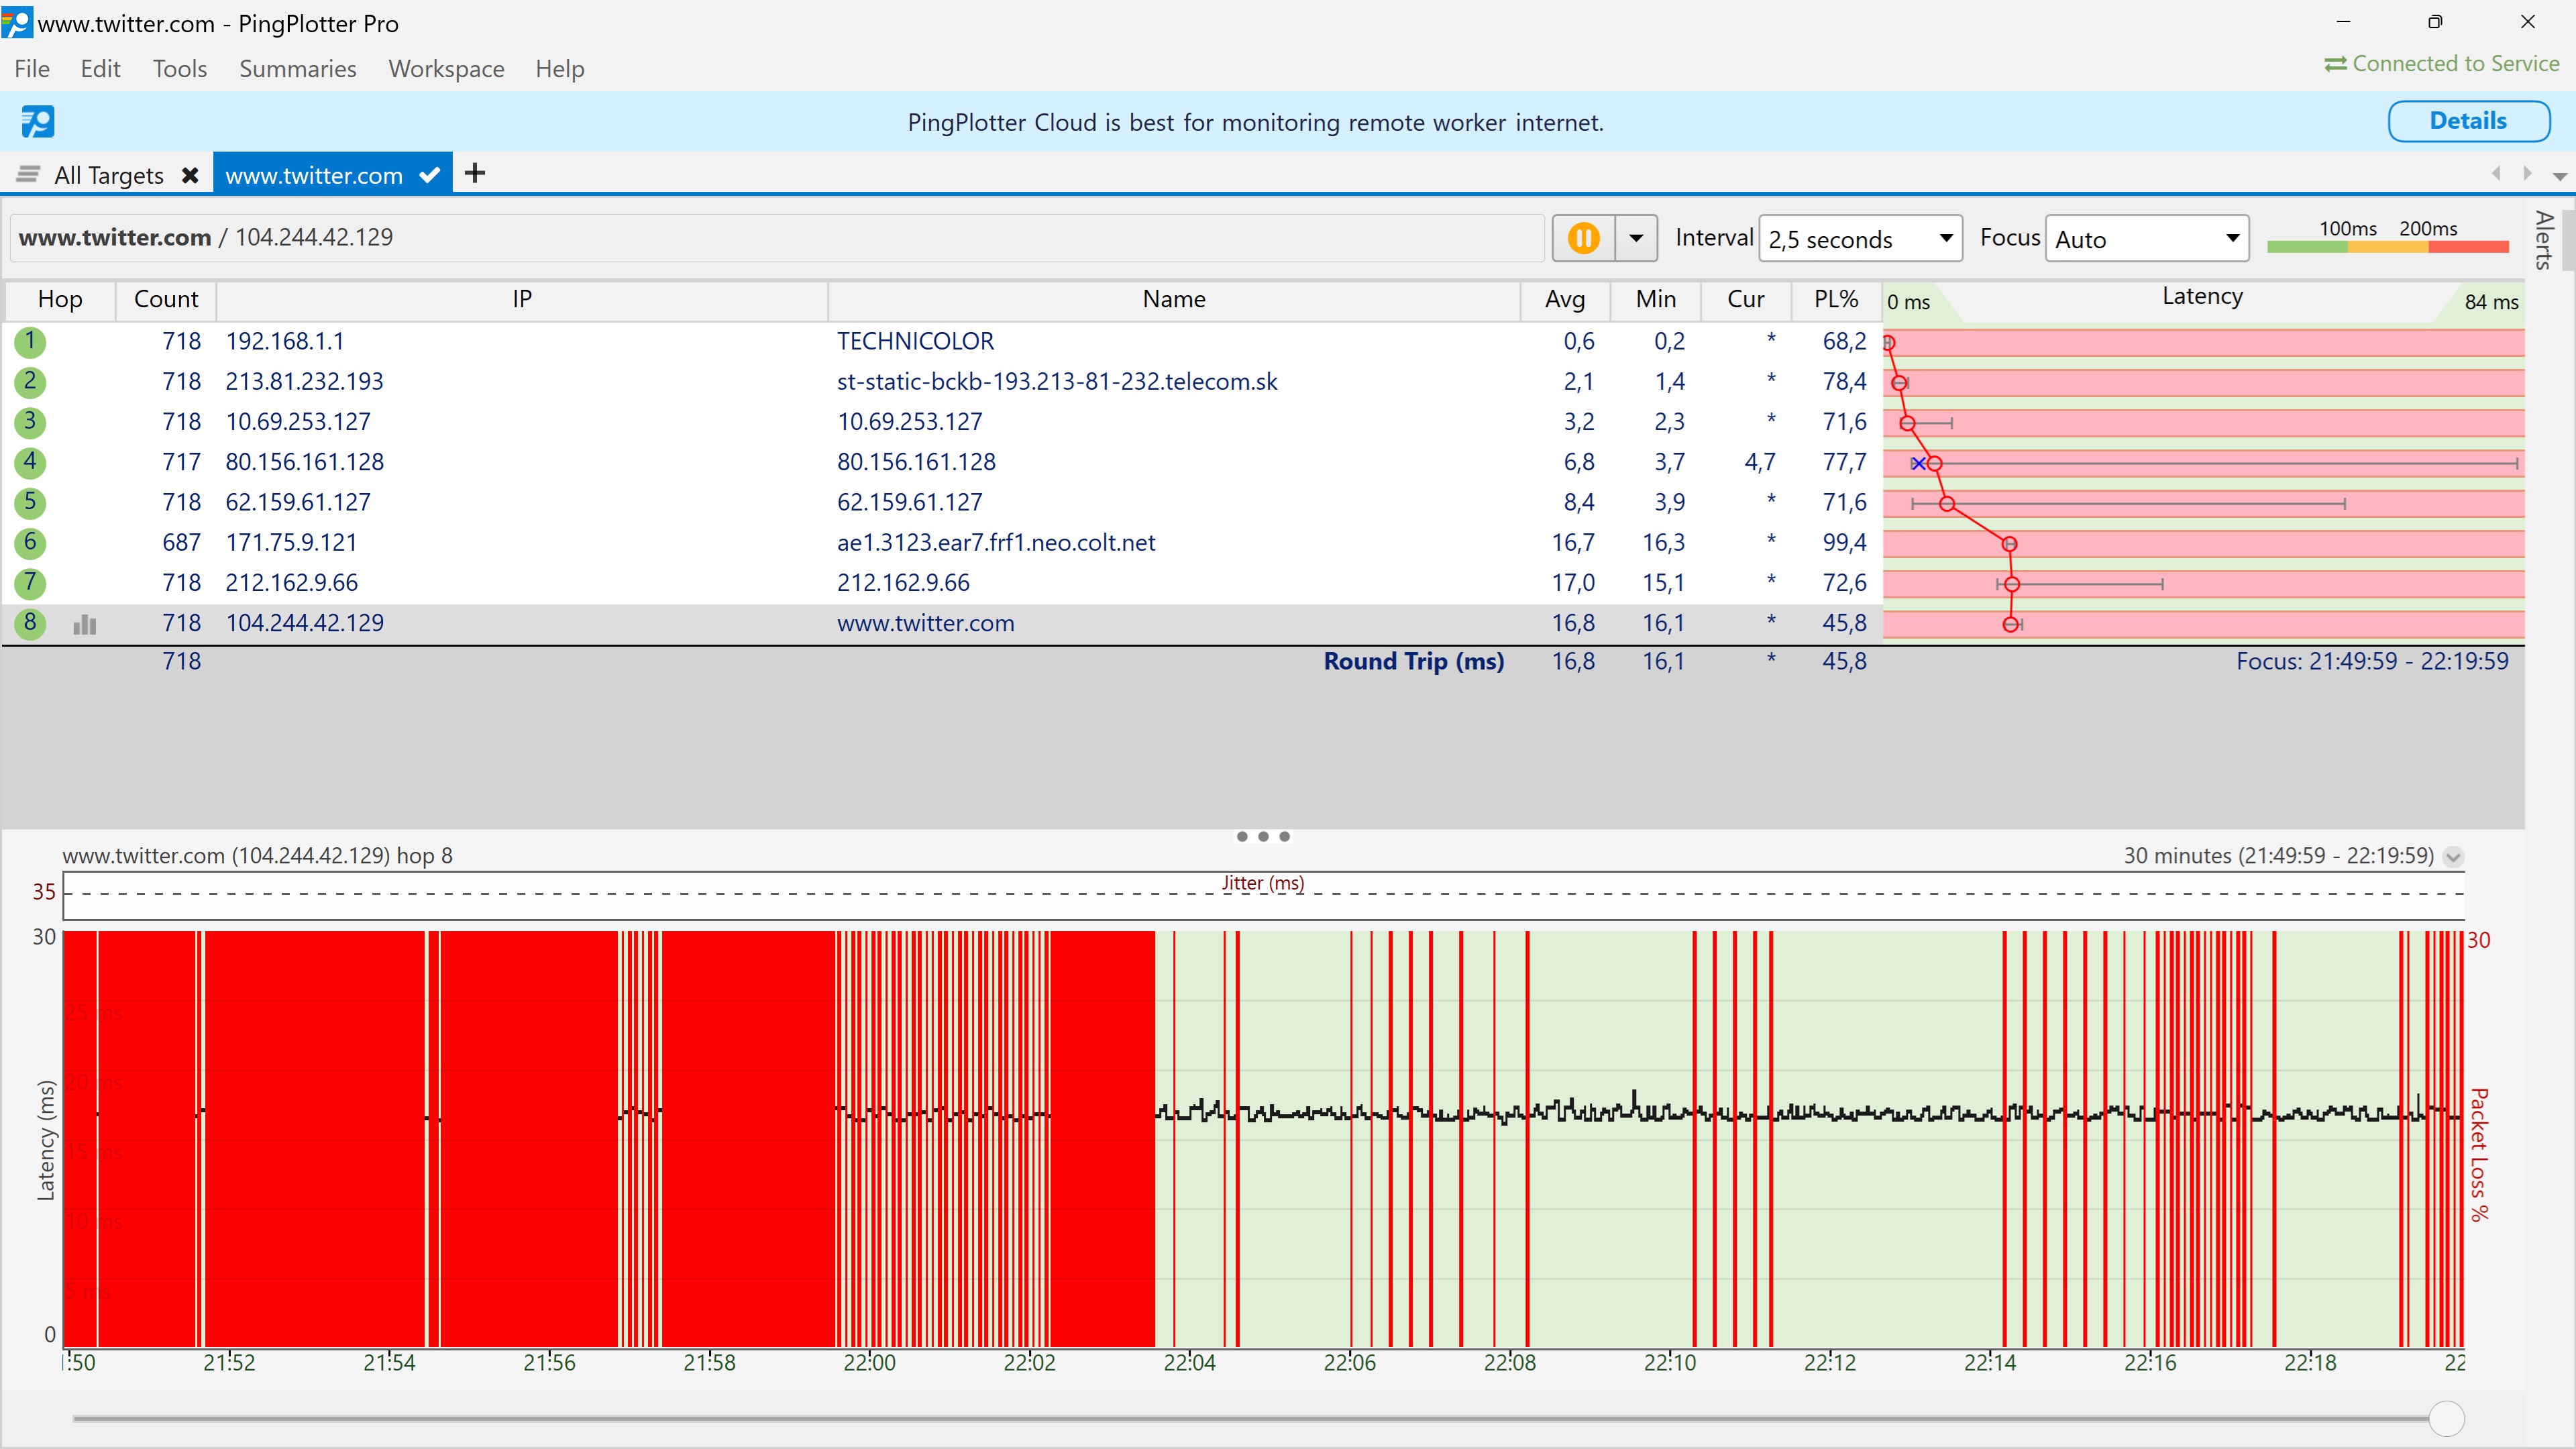Viewport: 2576px width, 1449px height.
Task: Pause tracing with the orange pause button
Action: [x=1583, y=238]
